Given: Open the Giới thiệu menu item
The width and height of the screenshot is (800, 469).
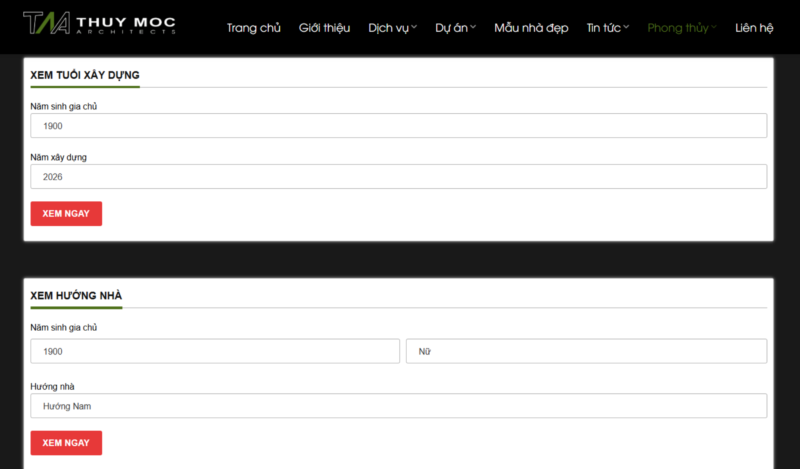Looking at the screenshot, I should point(324,28).
